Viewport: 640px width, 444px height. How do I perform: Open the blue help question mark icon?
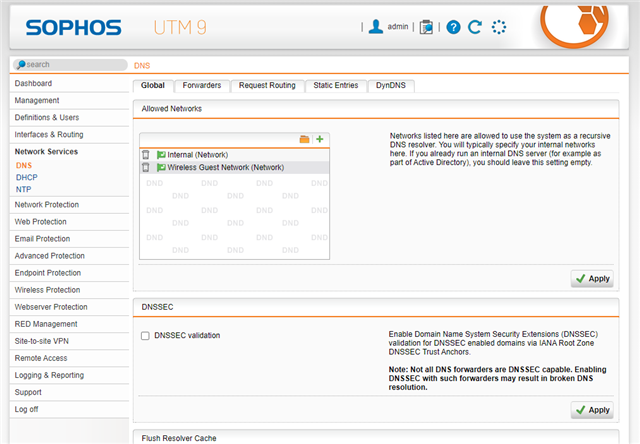click(453, 27)
